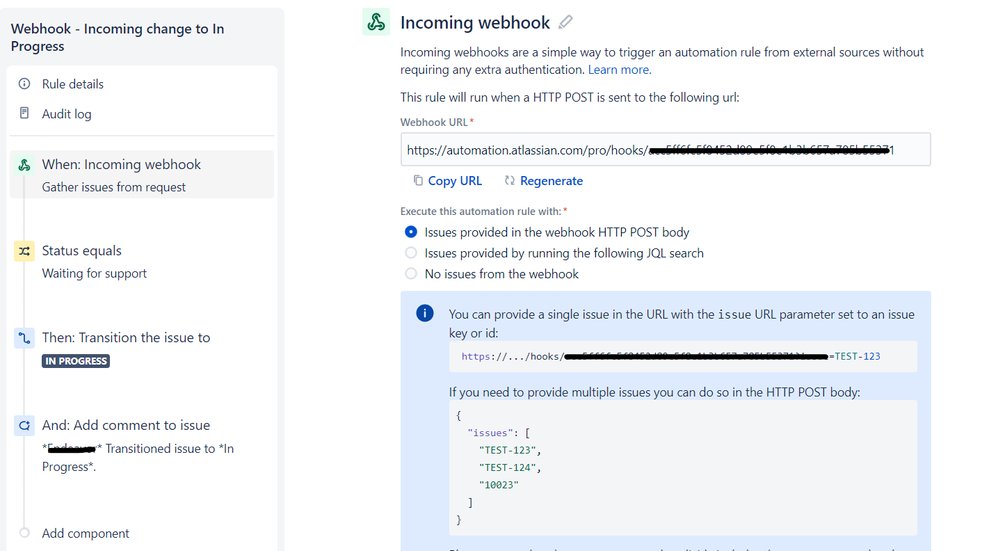Viewport: 998px width, 551px height.
Task: Click the info circle icon beside Rule details
Action: point(24,83)
